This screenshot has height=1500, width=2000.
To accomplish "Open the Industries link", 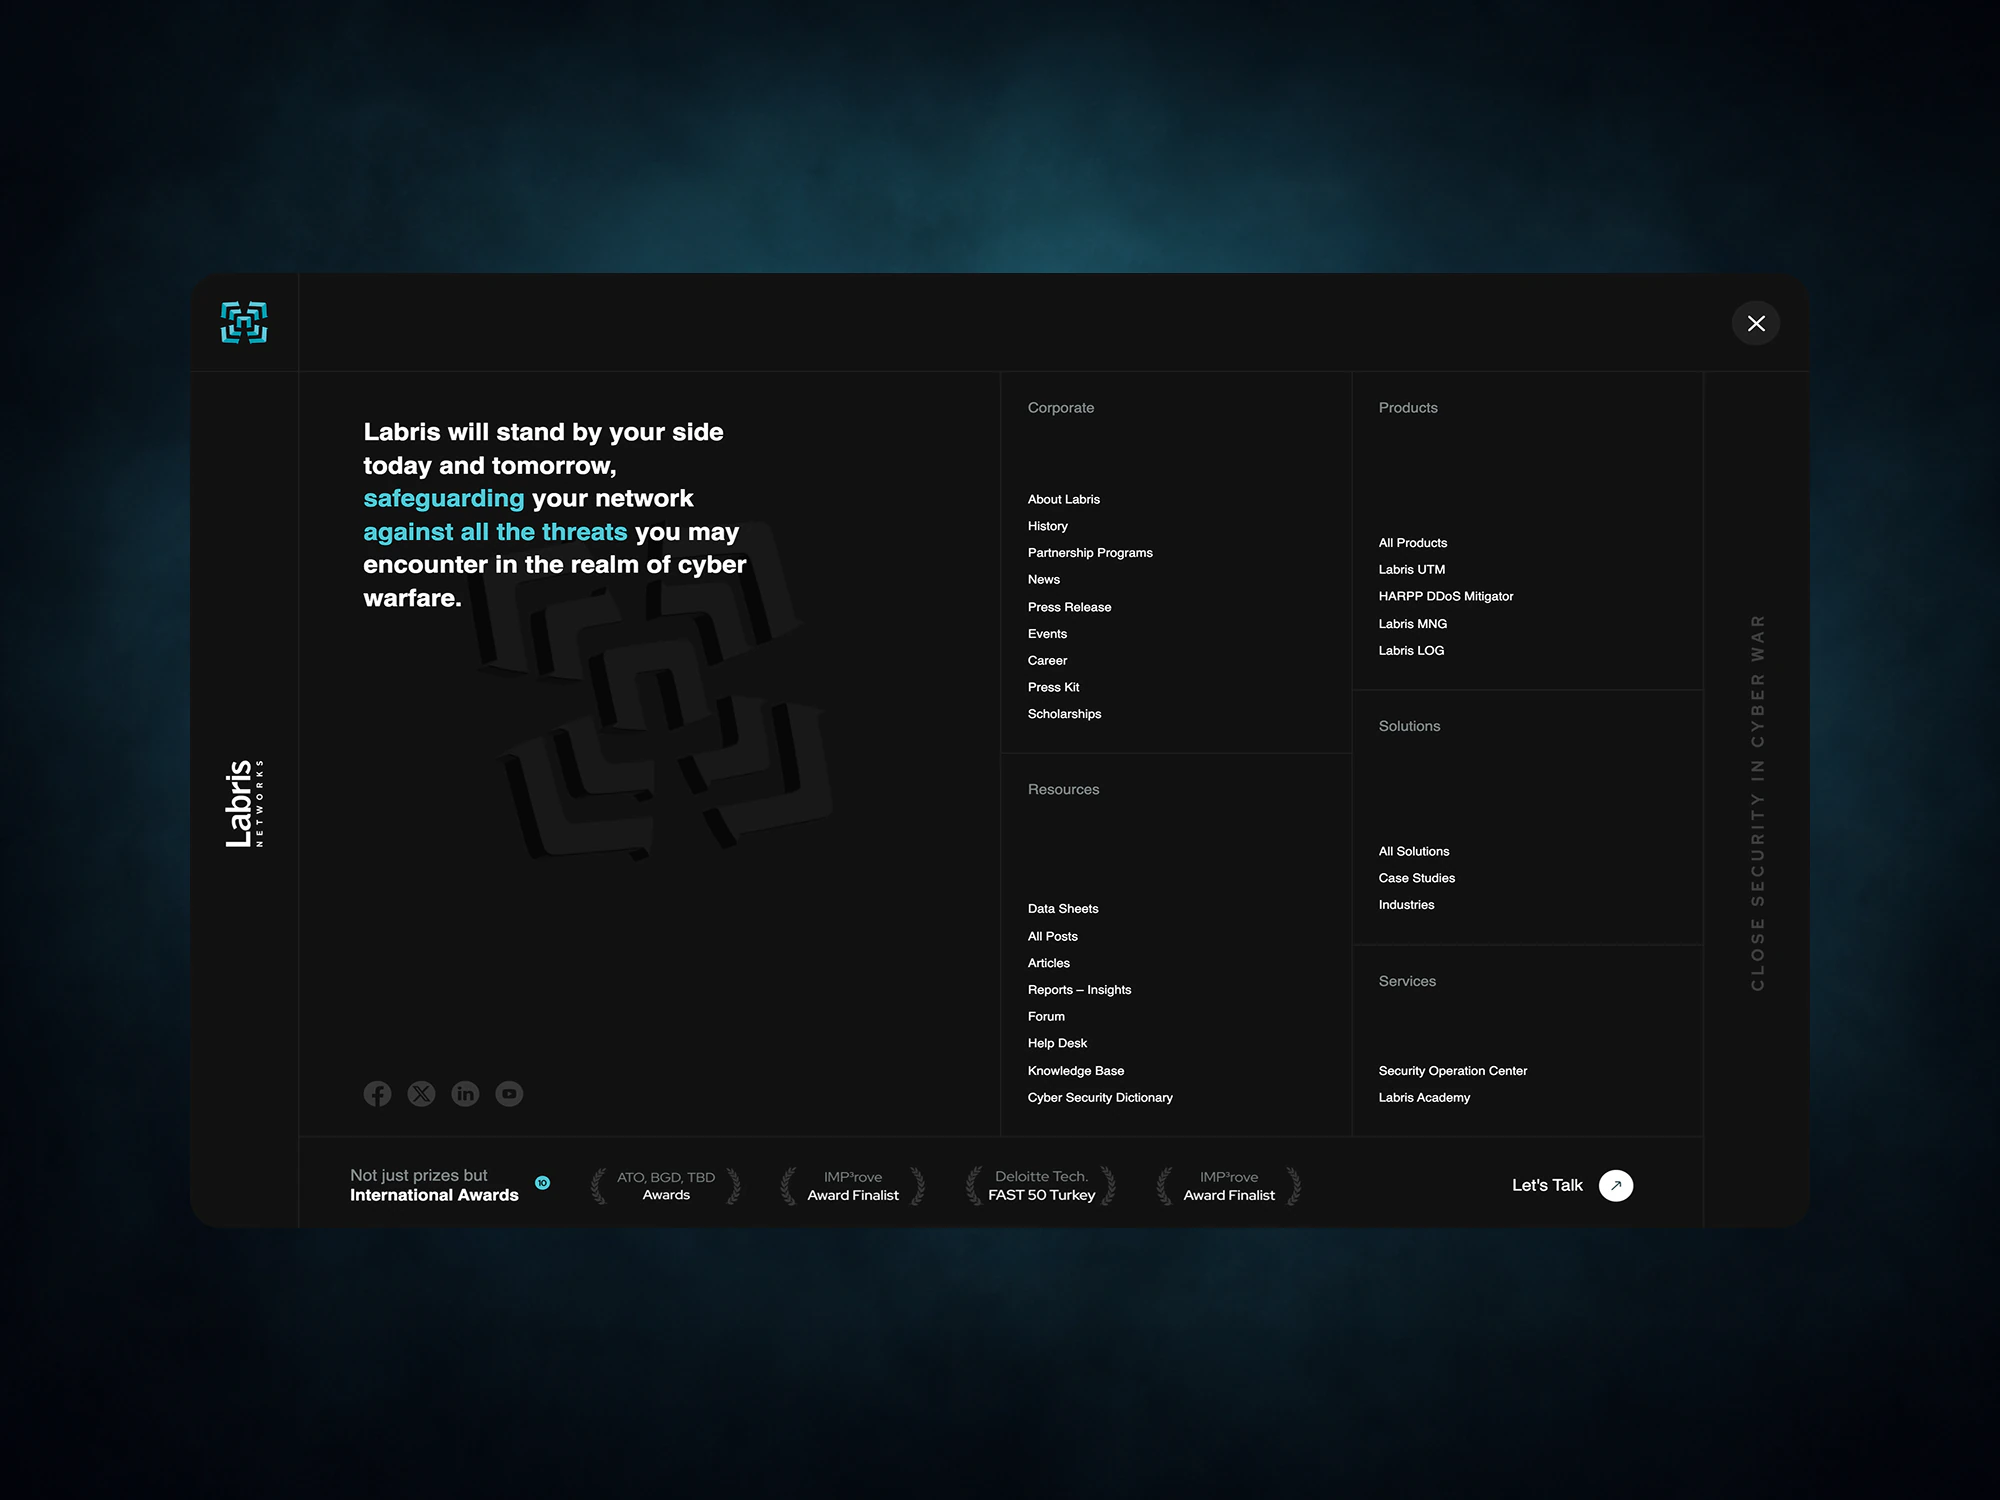I will (1406, 905).
